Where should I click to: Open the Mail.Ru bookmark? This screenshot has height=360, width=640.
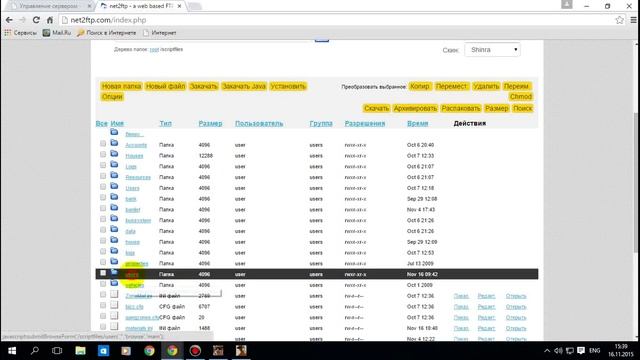click(57, 33)
